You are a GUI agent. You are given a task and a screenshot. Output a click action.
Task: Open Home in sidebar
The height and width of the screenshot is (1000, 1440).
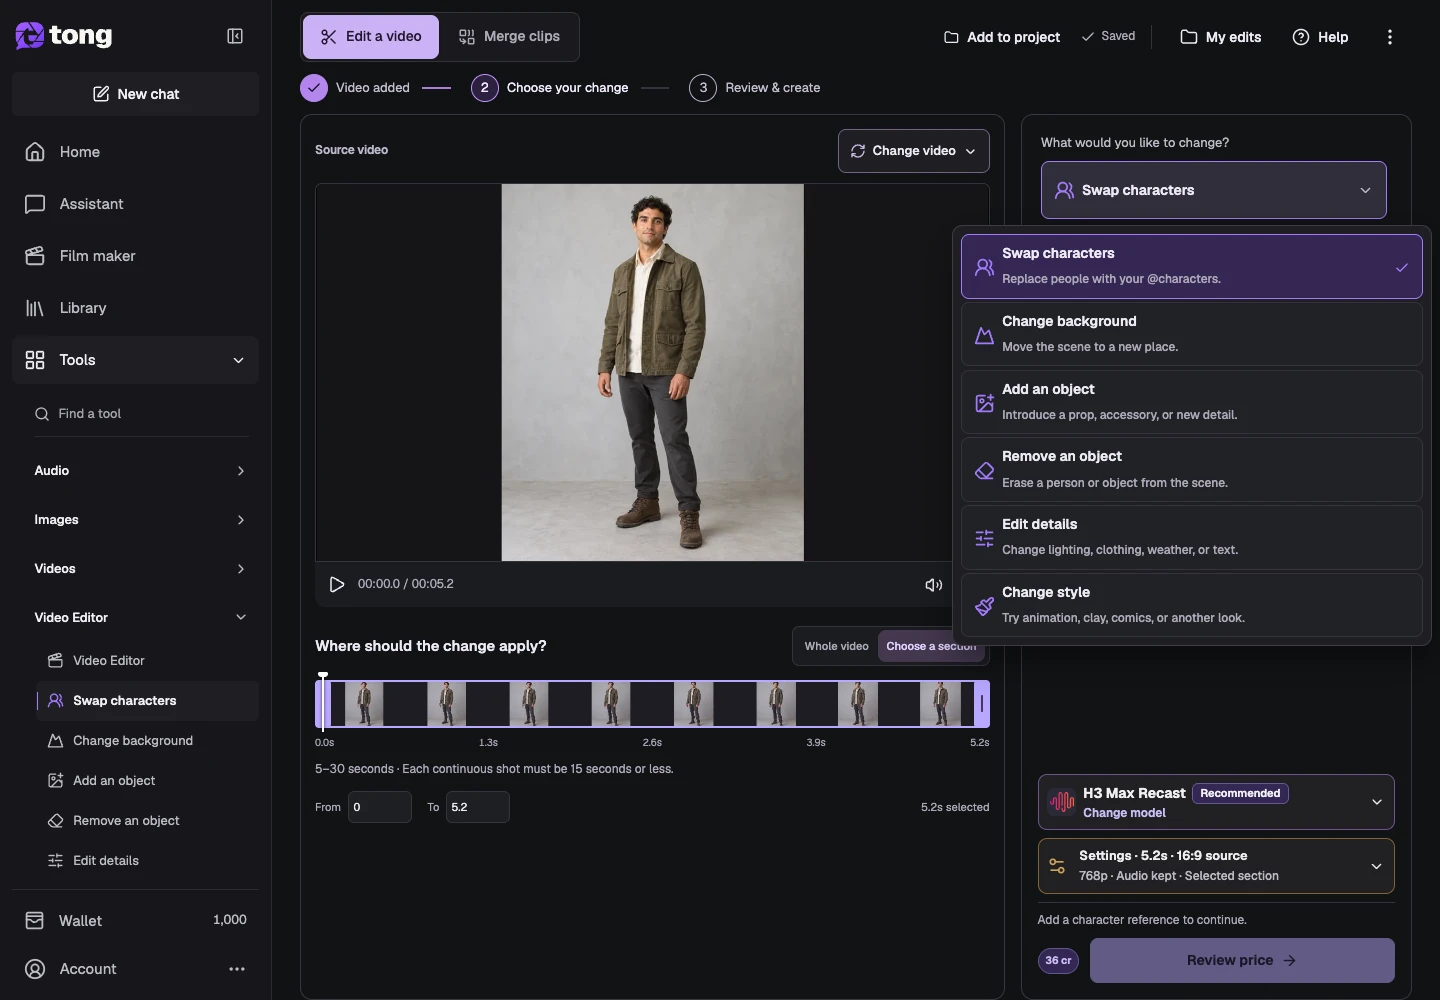tap(136, 152)
